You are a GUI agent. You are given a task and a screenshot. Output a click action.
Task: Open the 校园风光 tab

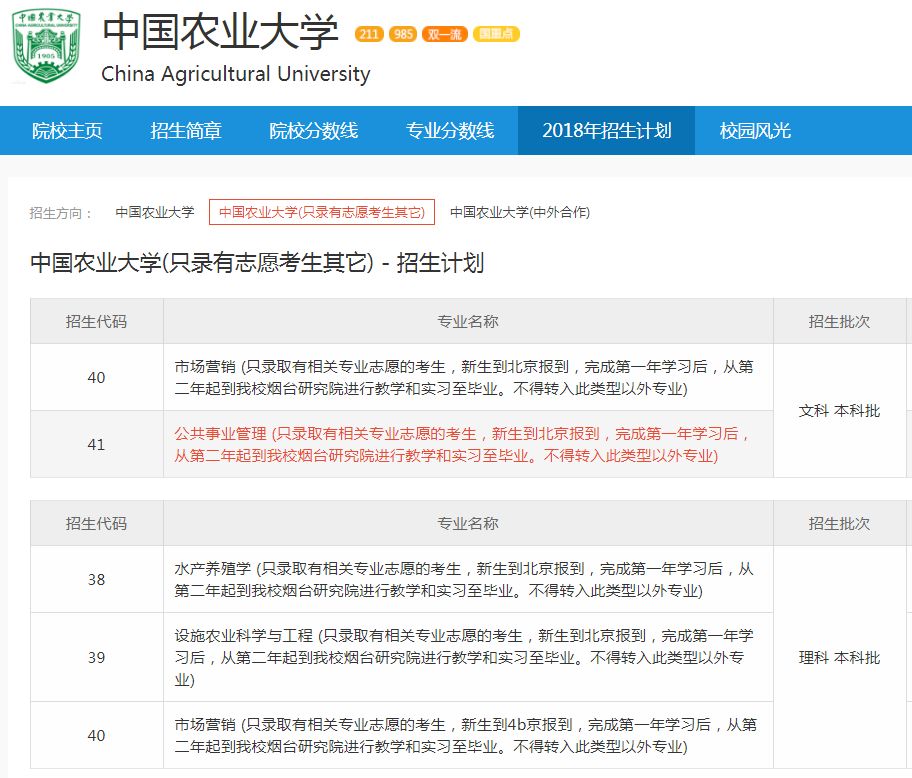point(755,130)
